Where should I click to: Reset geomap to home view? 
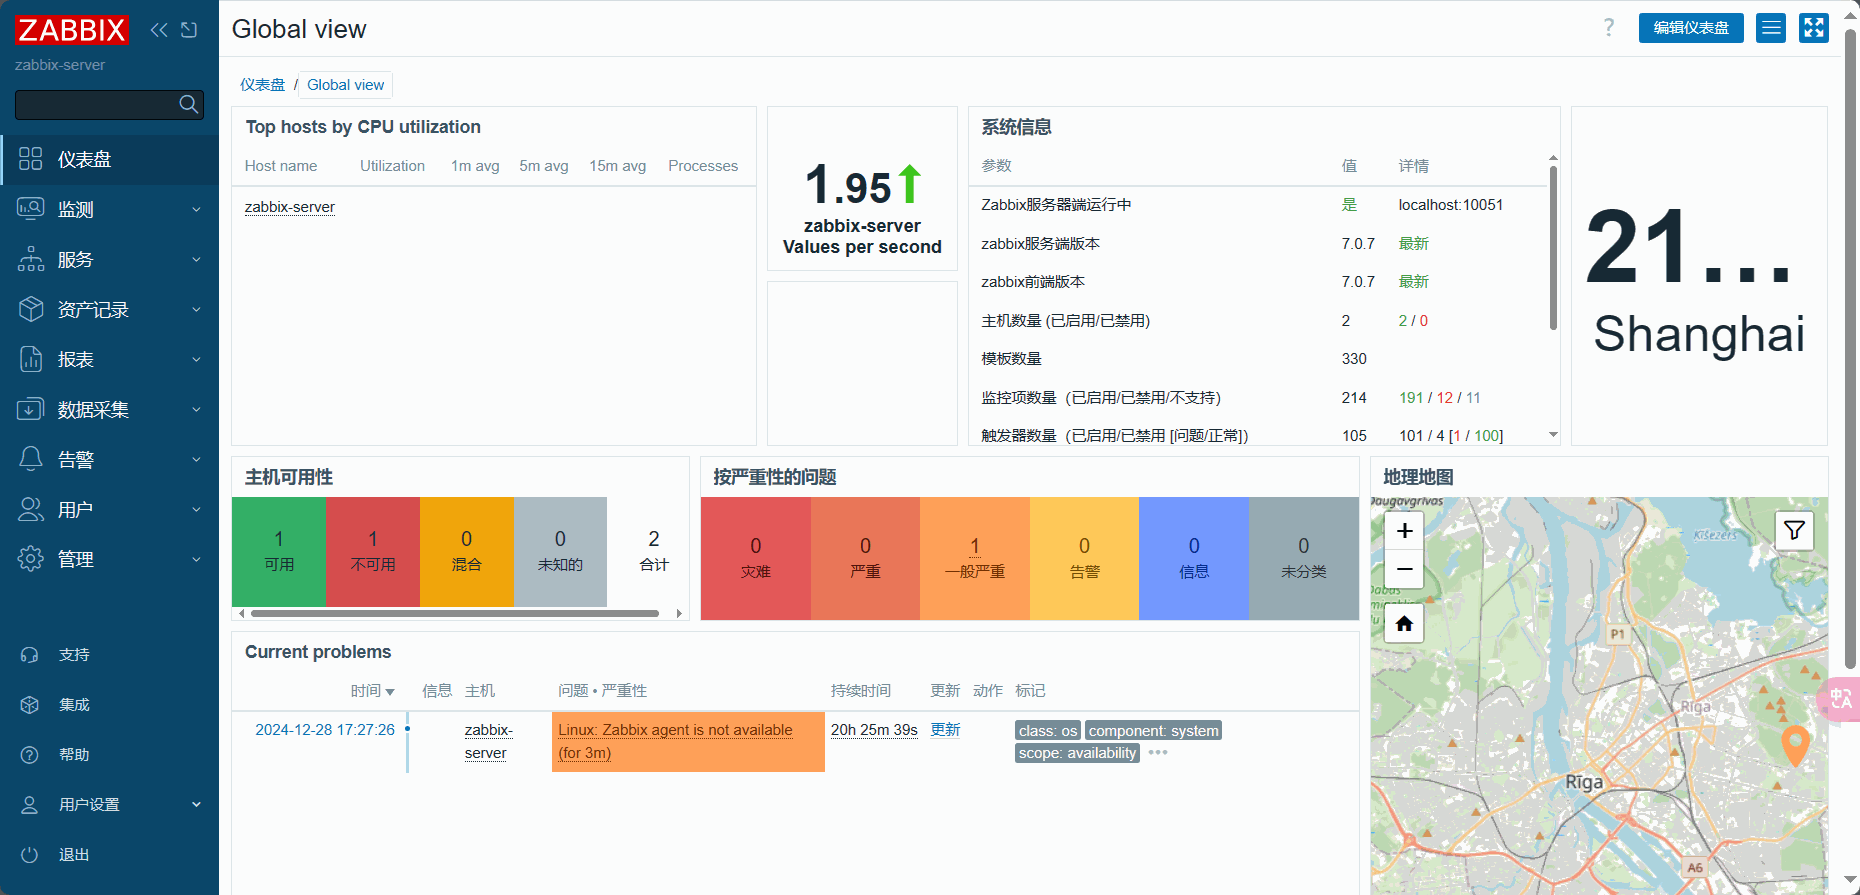tap(1404, 624)
